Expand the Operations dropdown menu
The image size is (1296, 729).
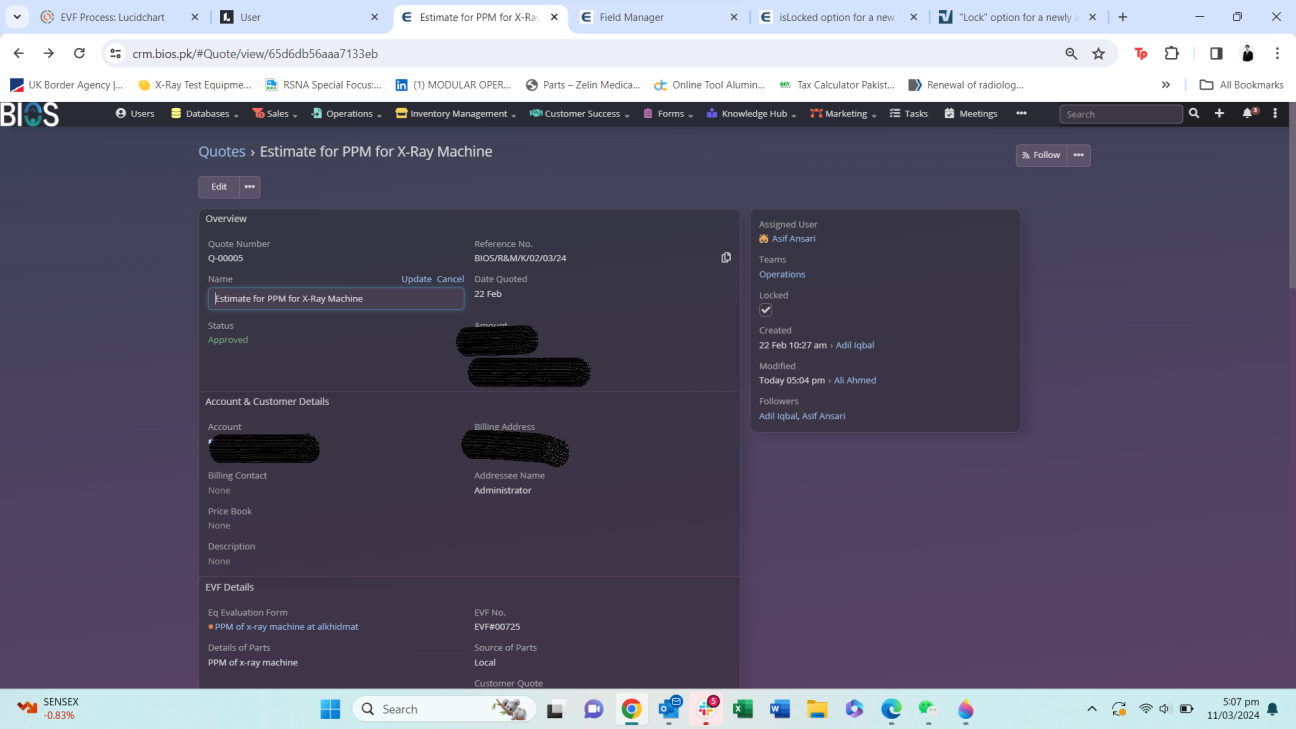click(x=346, y=114)
